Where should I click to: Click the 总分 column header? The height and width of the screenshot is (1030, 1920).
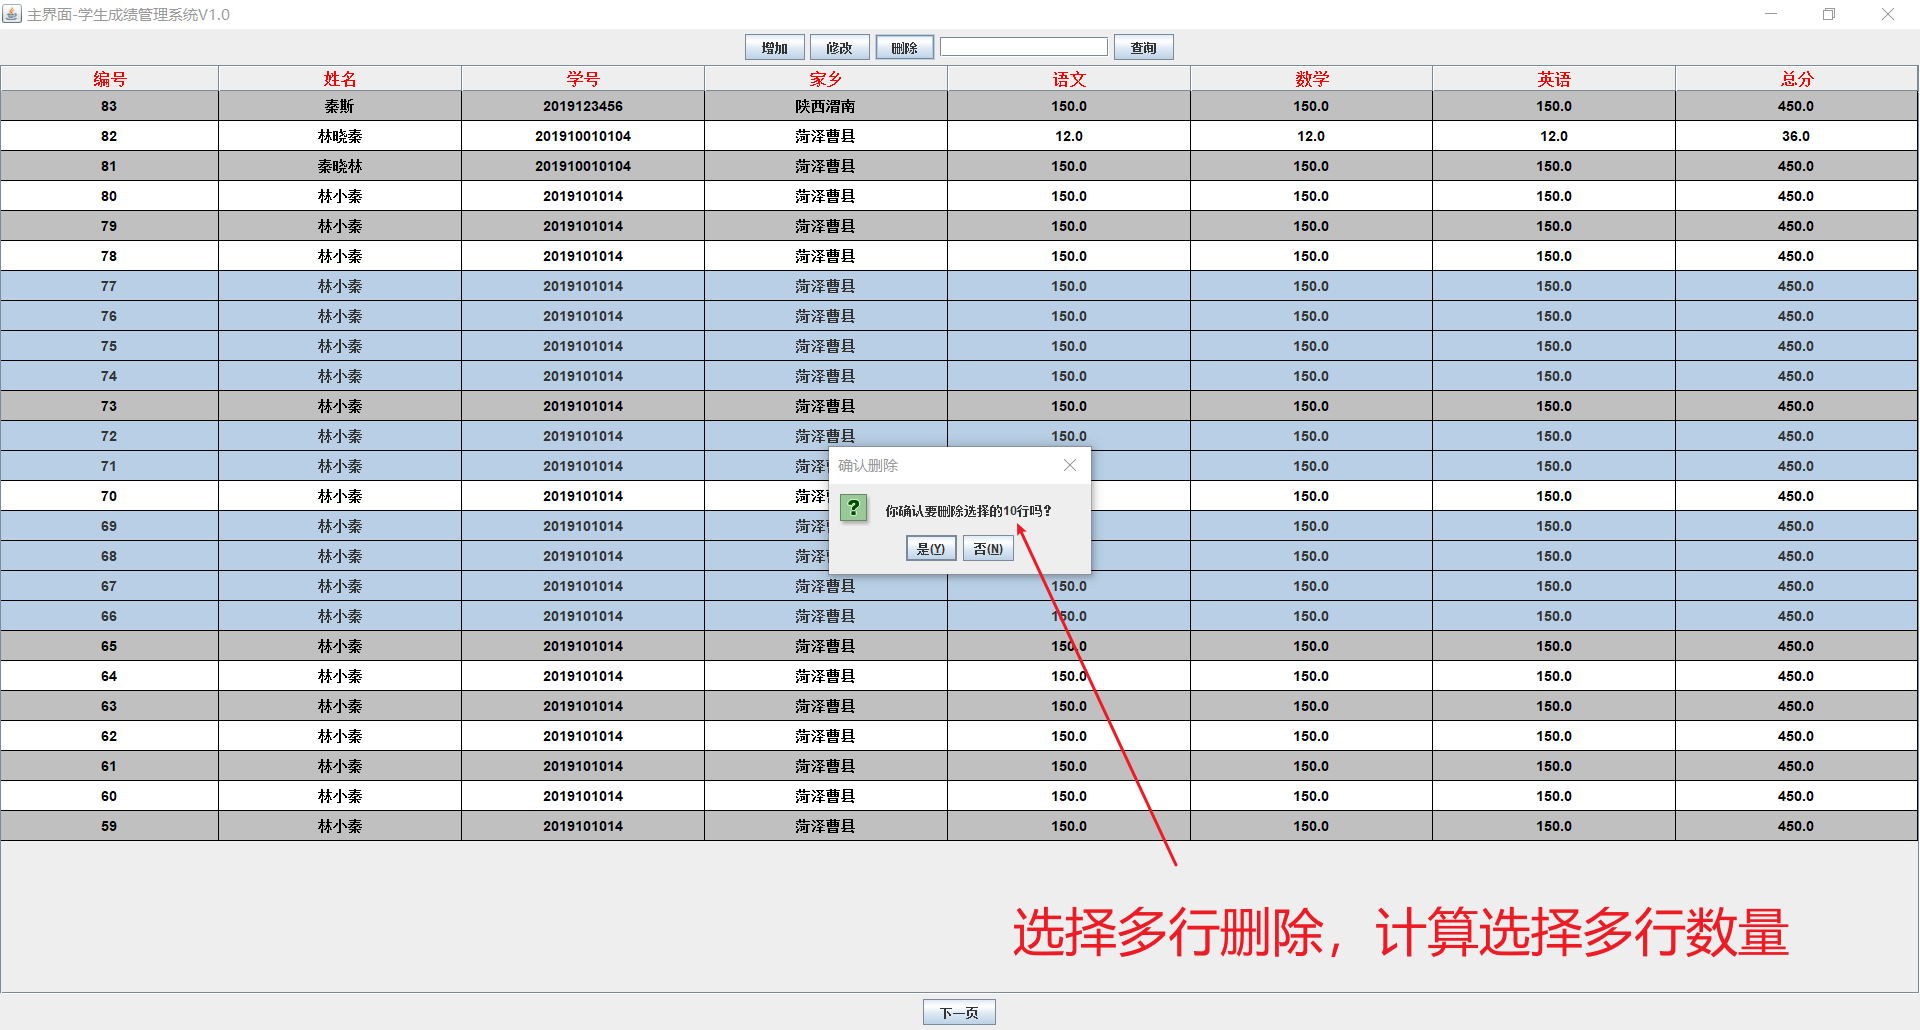[x=1797, y=79]
